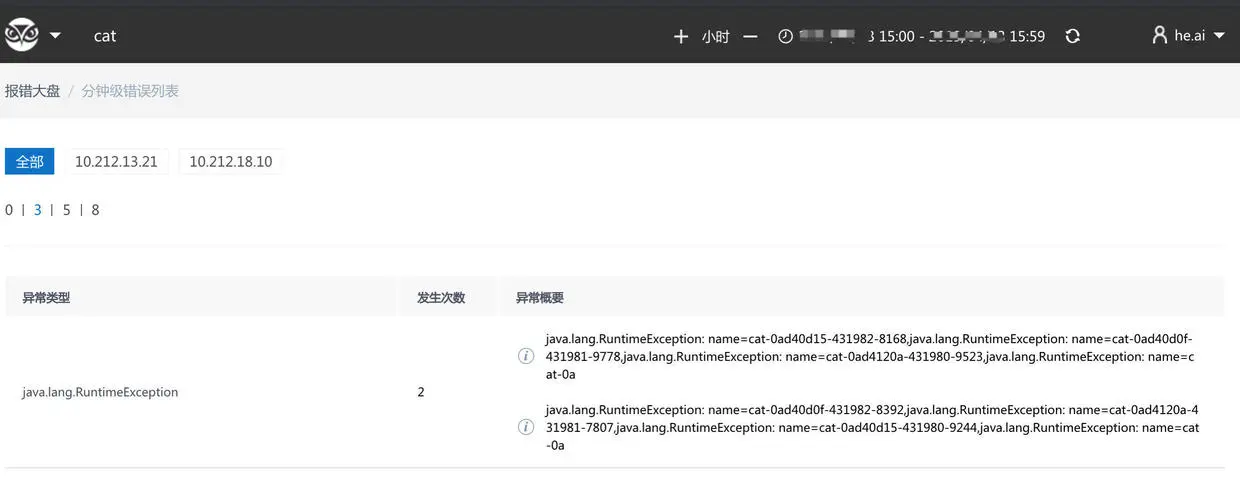Click the CAT owl logo
The image size is (1240, 493).
point(22,36)
